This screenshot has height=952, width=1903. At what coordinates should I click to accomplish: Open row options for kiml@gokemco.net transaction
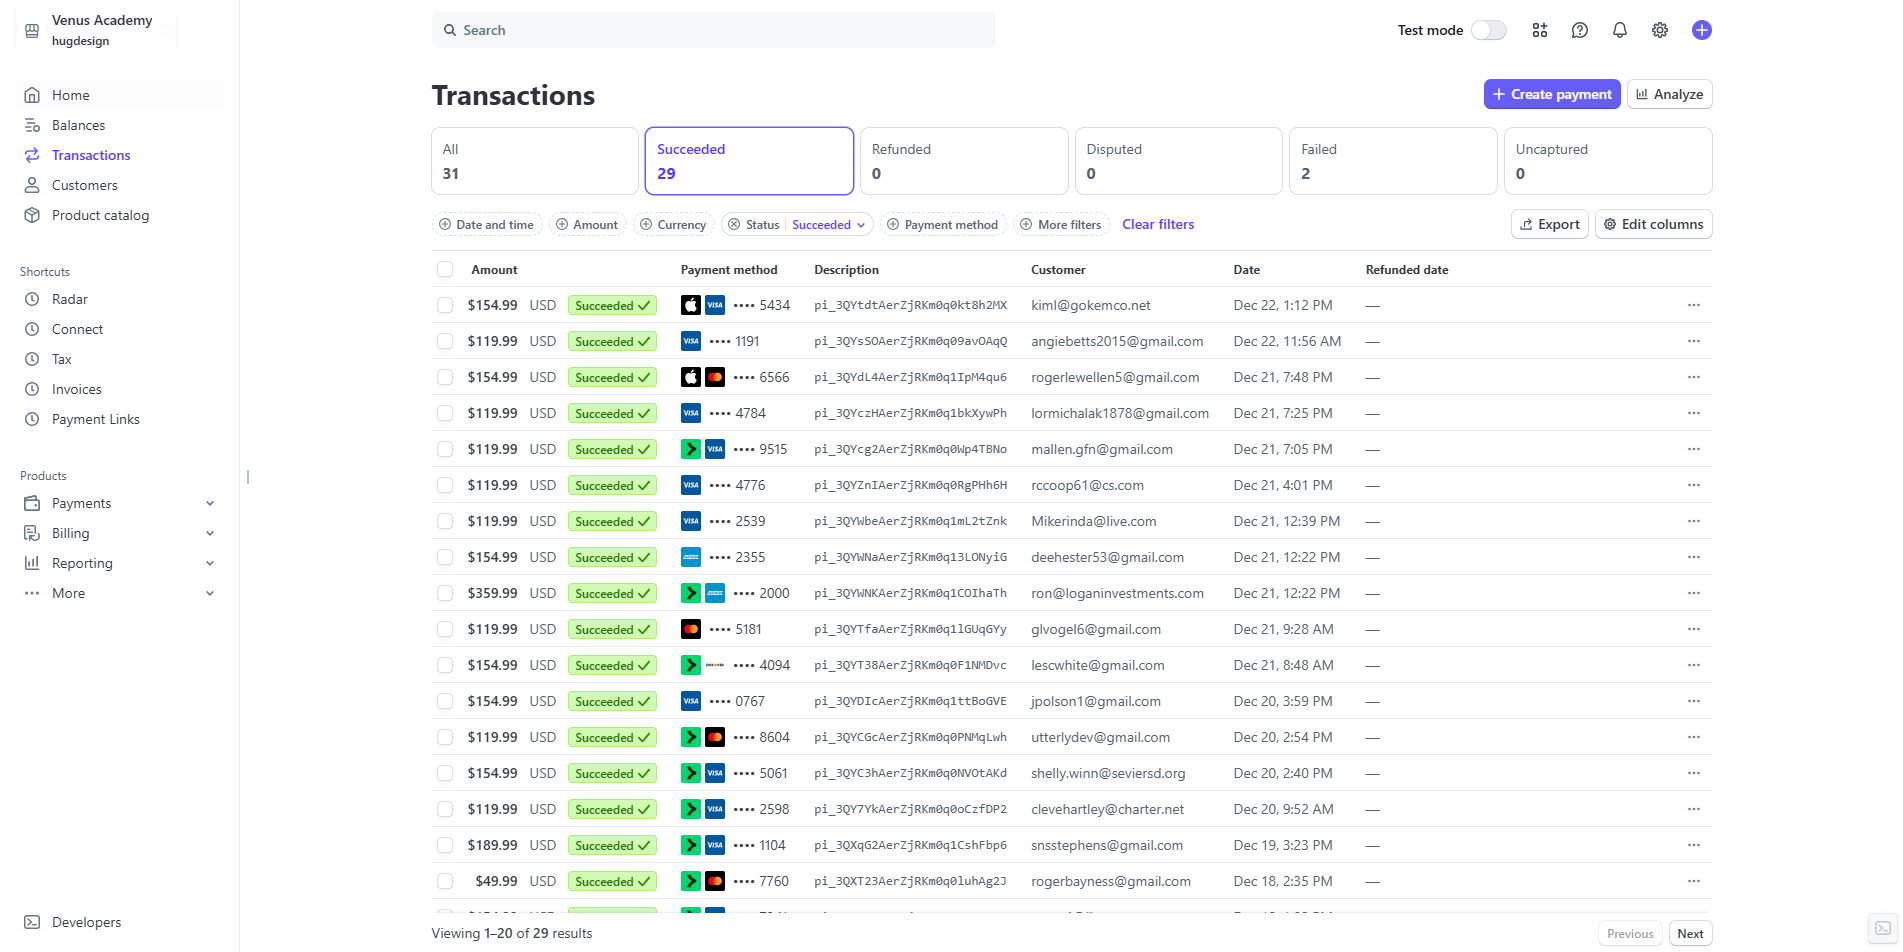pos(1694,305)
